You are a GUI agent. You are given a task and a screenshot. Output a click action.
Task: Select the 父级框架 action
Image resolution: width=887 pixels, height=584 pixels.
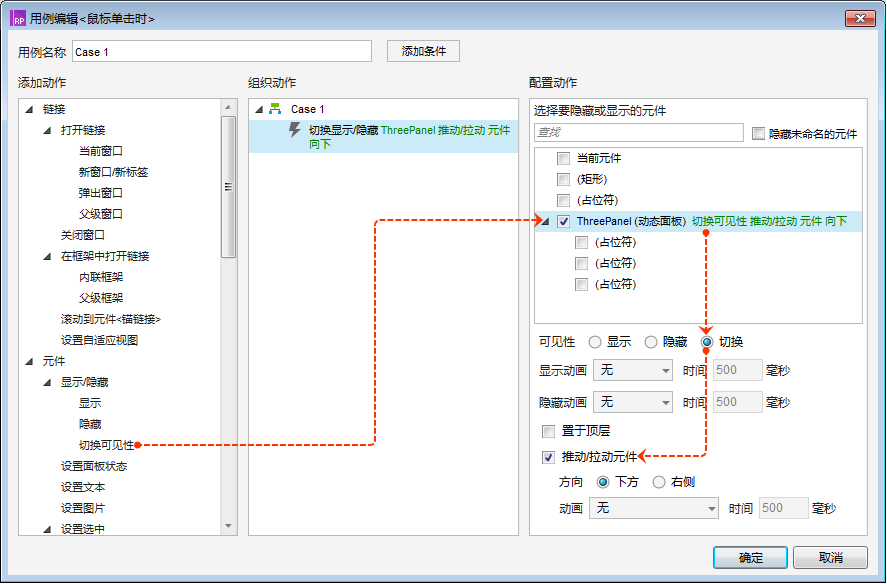[101, 298]
